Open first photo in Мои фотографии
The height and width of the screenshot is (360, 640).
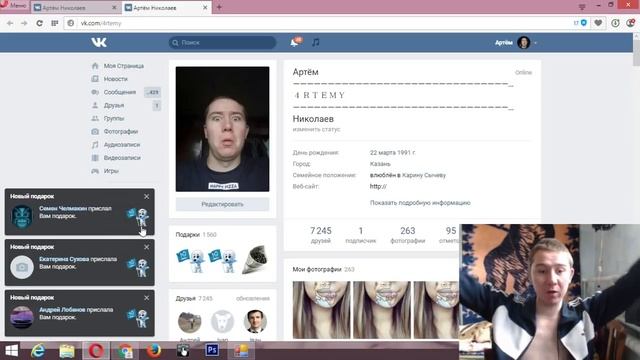pyautogui.click(x=321, y=309)
